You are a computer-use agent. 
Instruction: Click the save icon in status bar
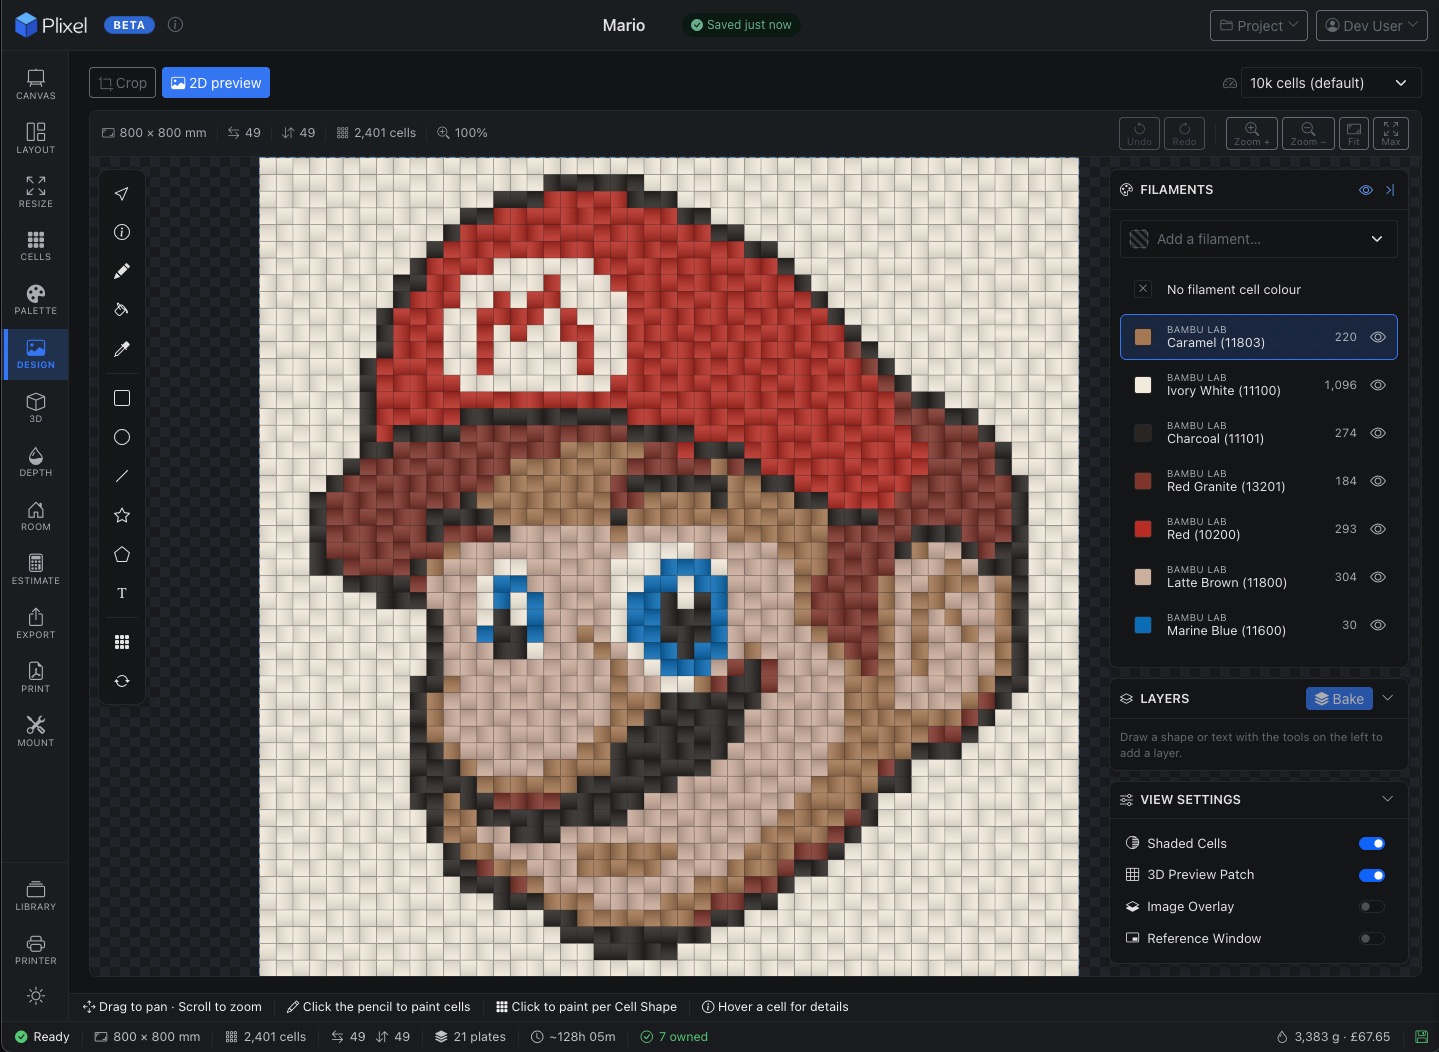pos(1421,1037)
